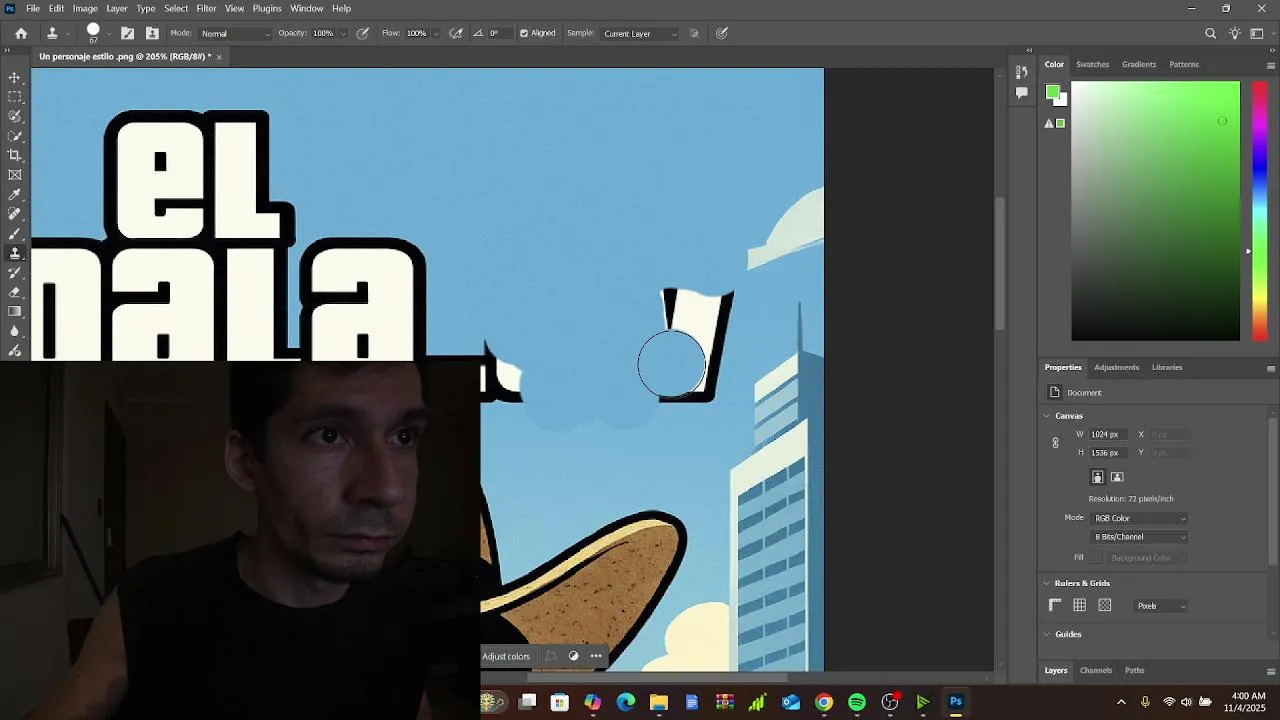
Task: Switch to the Swatches tab
Action: pos(1092,64)
